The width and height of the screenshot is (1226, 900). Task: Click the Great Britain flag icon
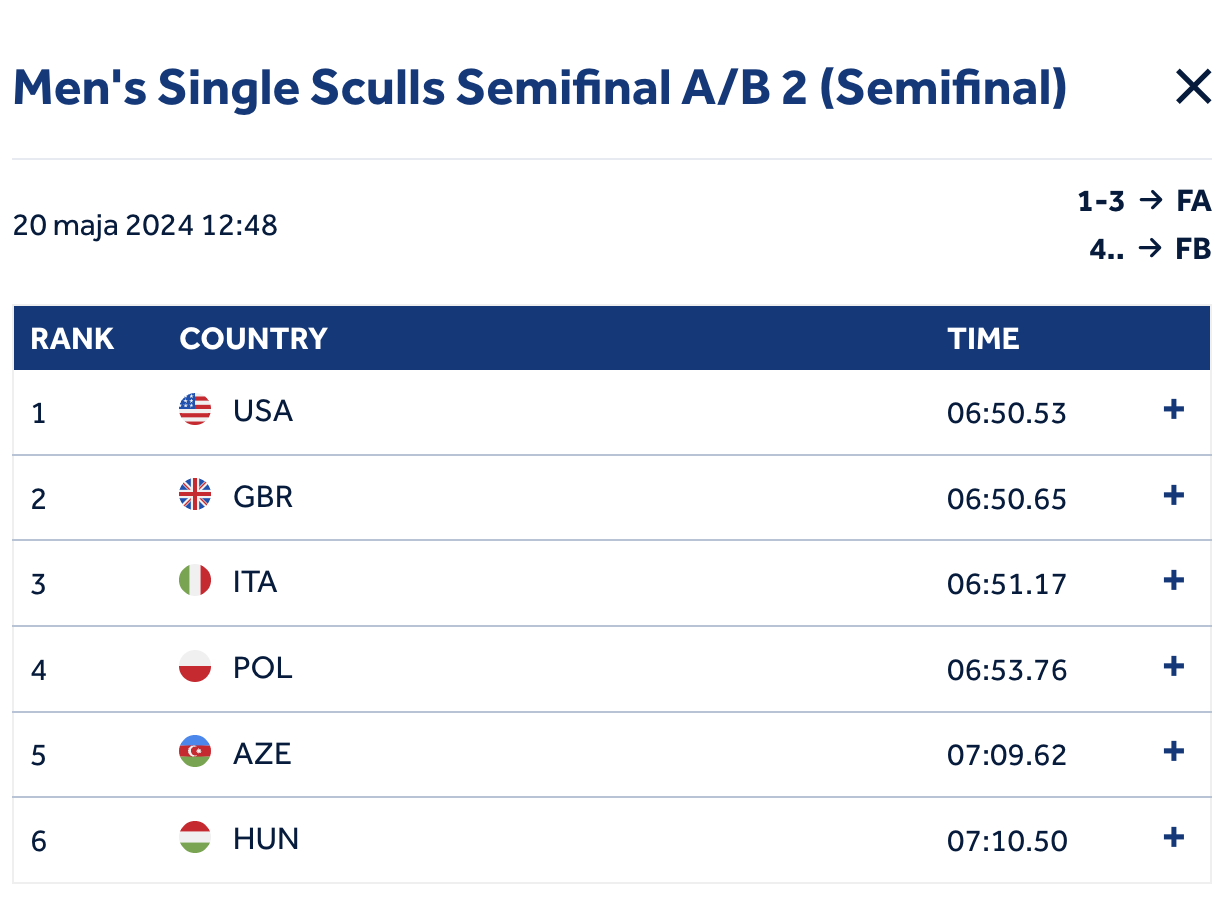(x=195, y=496)
